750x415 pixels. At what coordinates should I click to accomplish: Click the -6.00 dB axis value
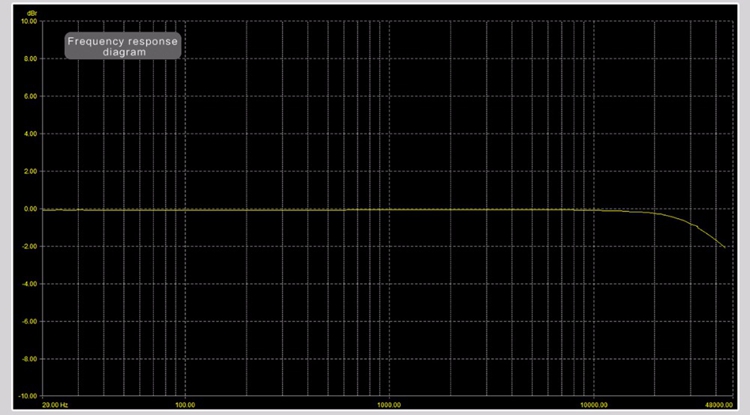tap(30, 321)
